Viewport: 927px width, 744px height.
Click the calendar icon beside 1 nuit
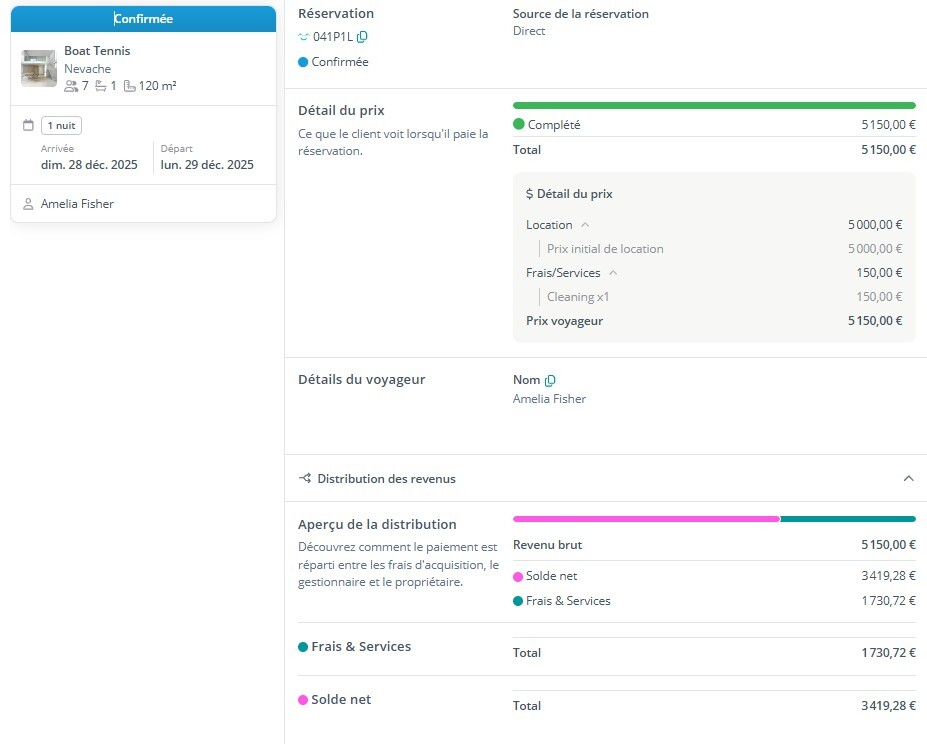[28, 125]
